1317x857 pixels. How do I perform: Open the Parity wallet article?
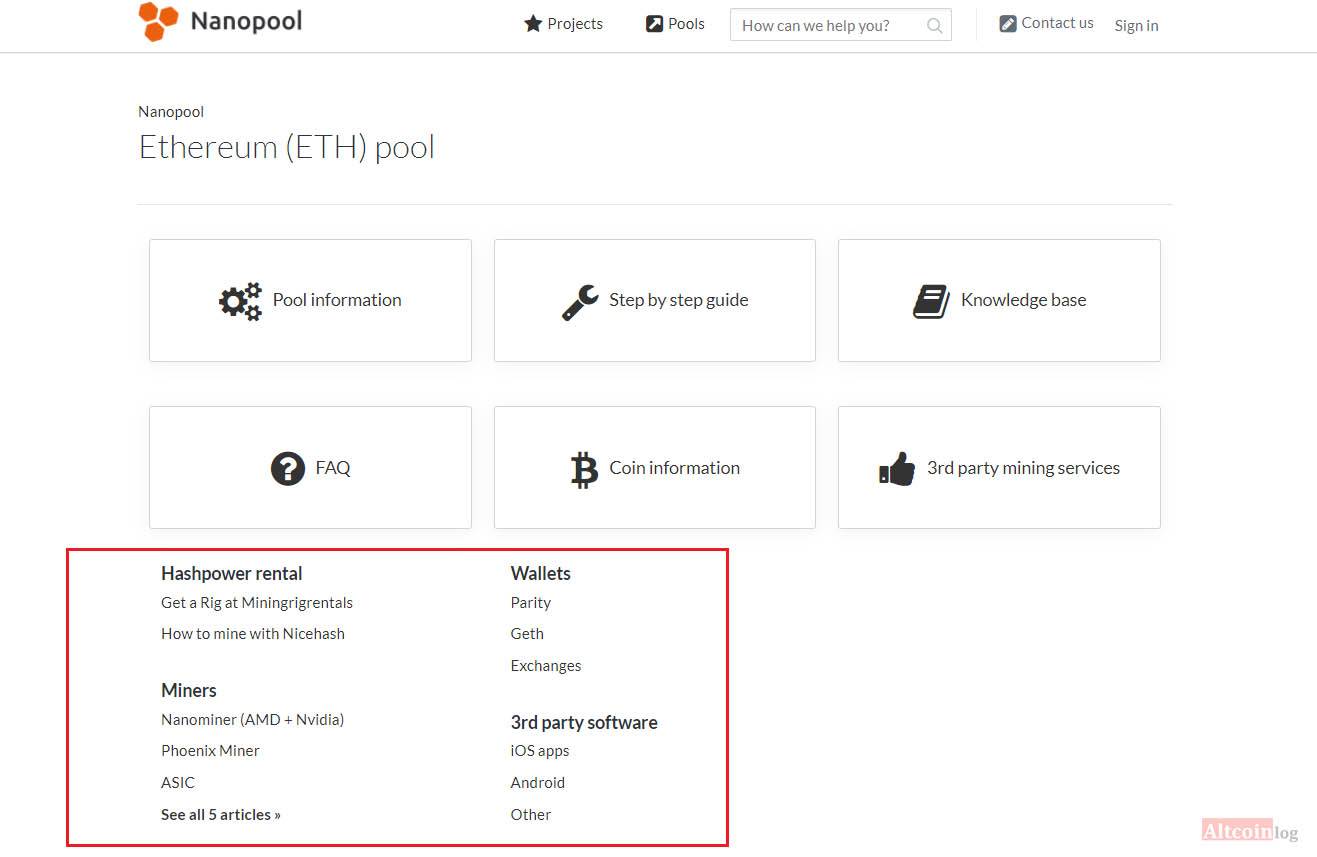coord(531,603)
